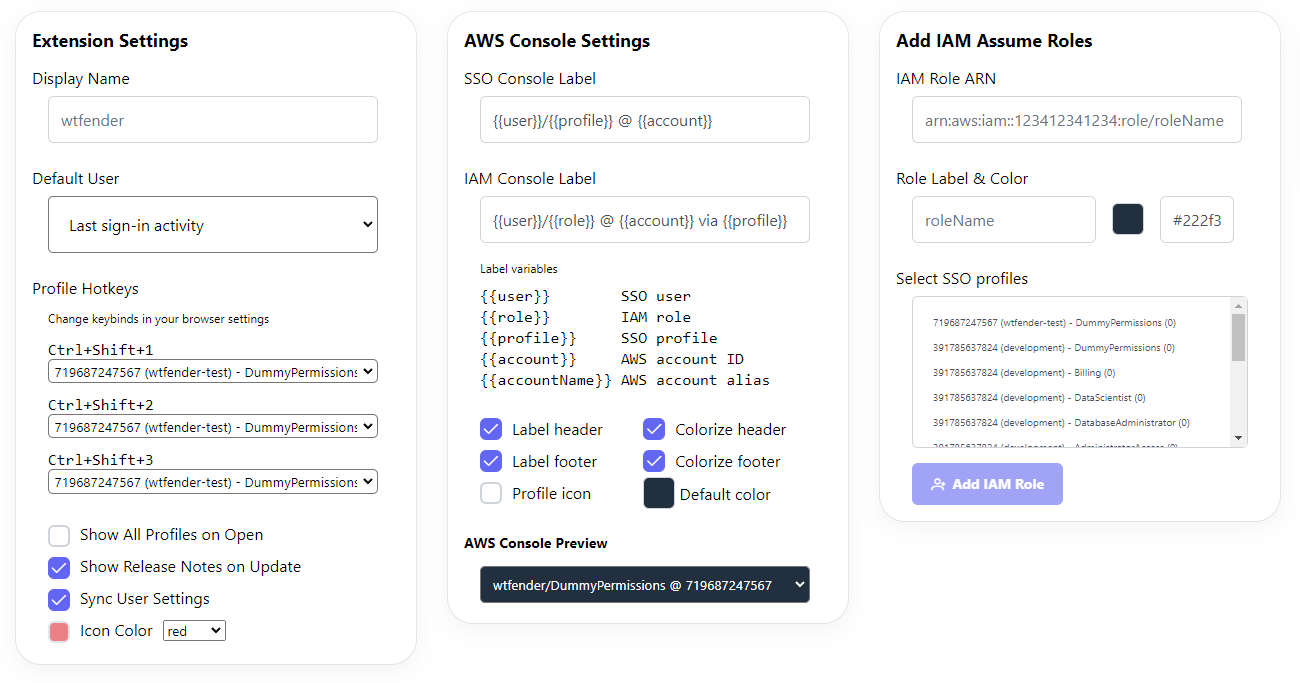Click the Display Name input field
Viewport: 1300px width, 683px height.
pyautogui.click(x=213, y=120)
